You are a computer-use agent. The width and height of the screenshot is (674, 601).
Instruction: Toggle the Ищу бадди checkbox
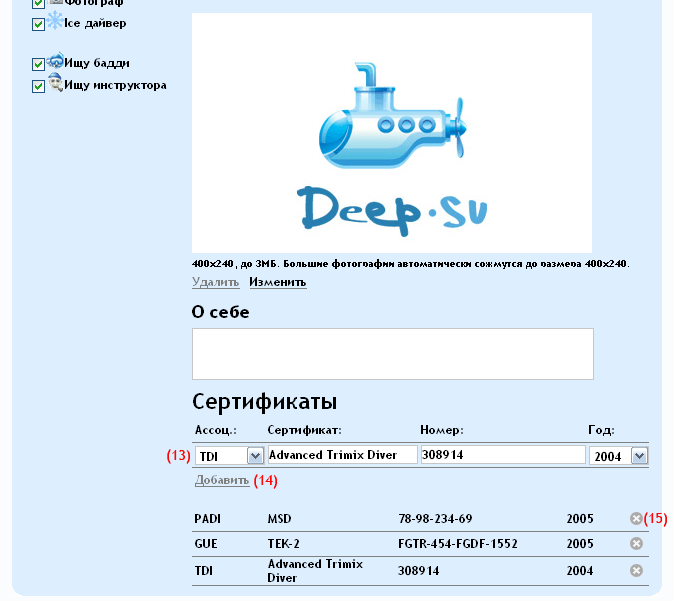(38, 64)
